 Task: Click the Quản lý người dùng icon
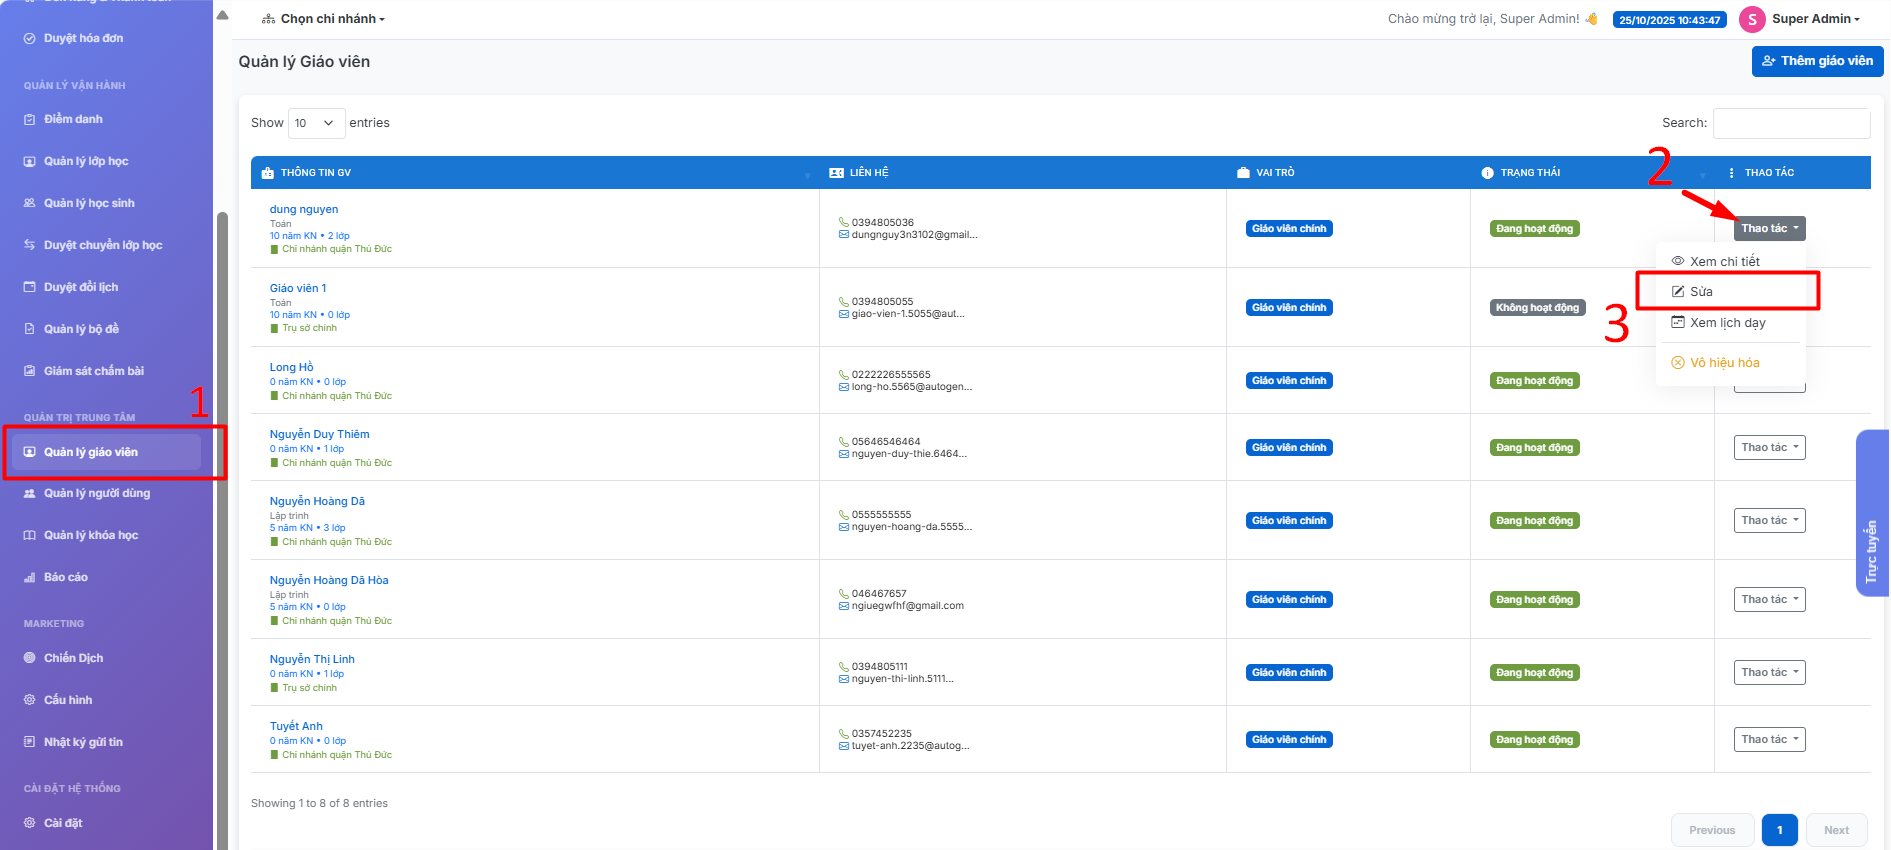tap(30, 493)
